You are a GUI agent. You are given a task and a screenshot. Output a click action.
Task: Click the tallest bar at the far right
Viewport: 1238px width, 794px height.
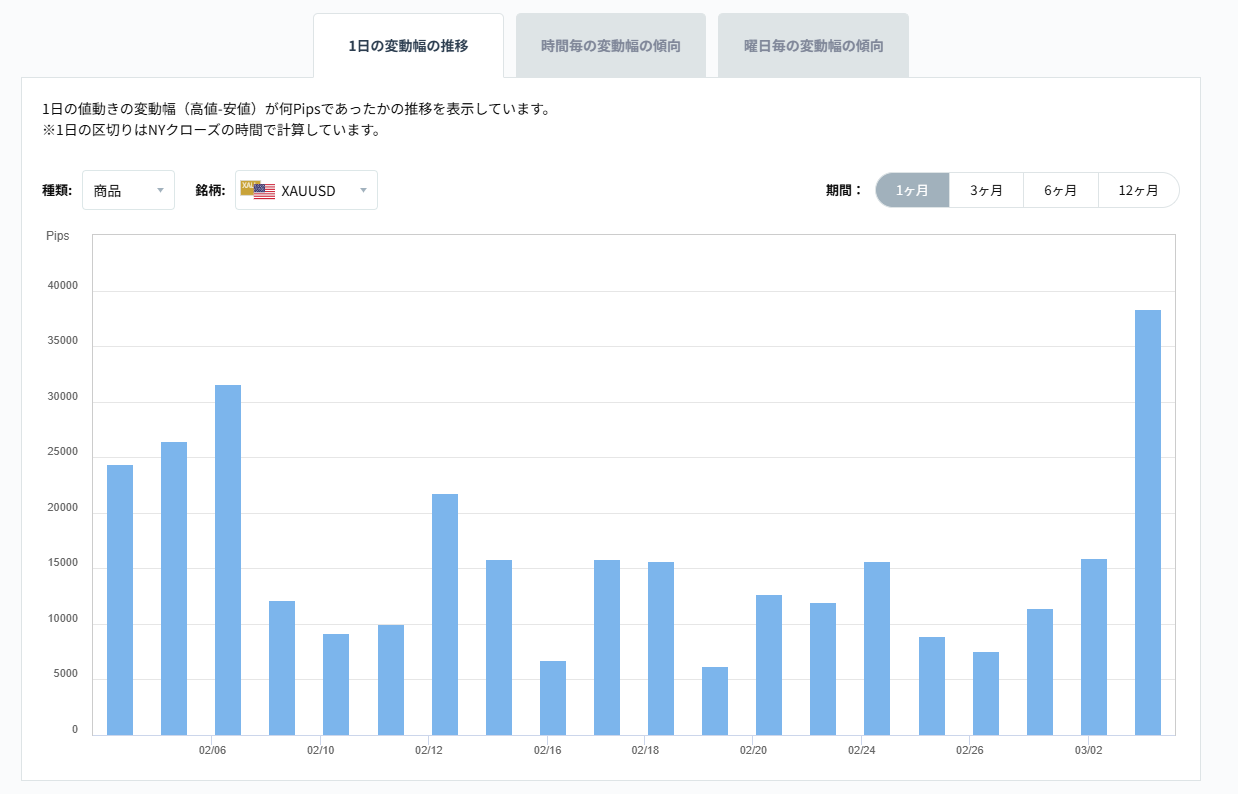1146,520
